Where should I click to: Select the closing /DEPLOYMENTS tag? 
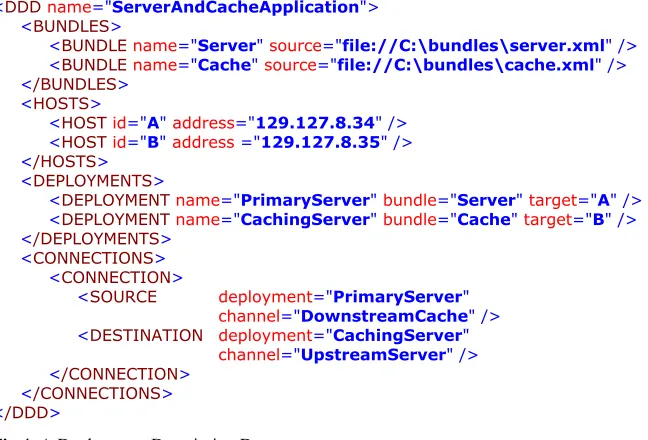point(96,239)
